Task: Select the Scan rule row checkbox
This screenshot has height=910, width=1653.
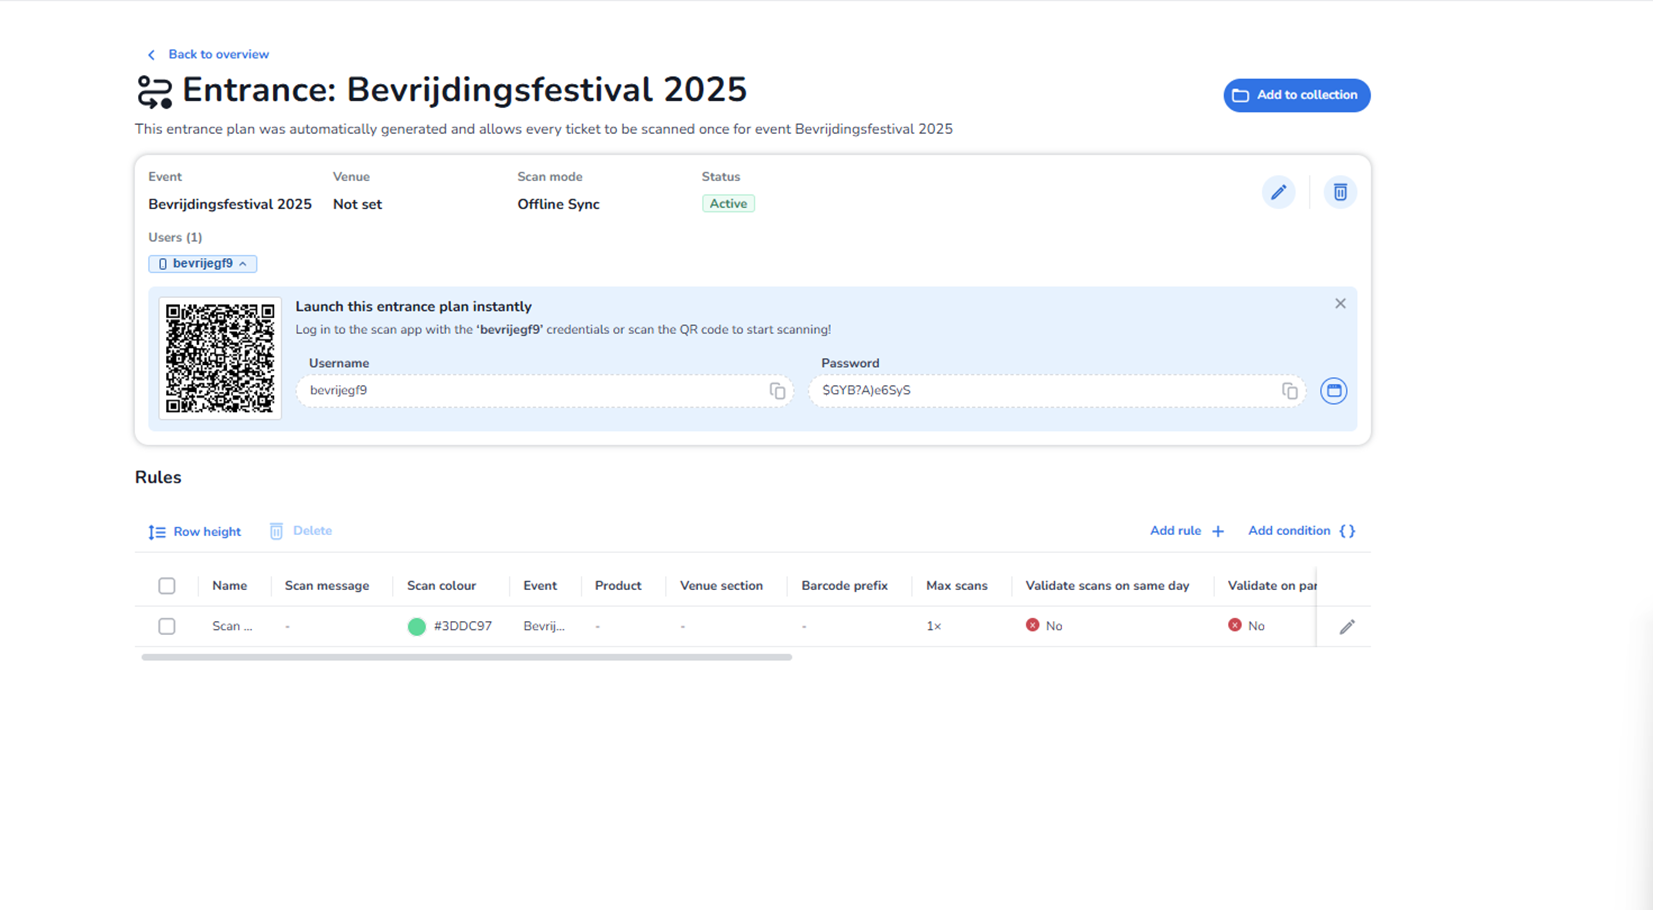Action: [167, 626]
